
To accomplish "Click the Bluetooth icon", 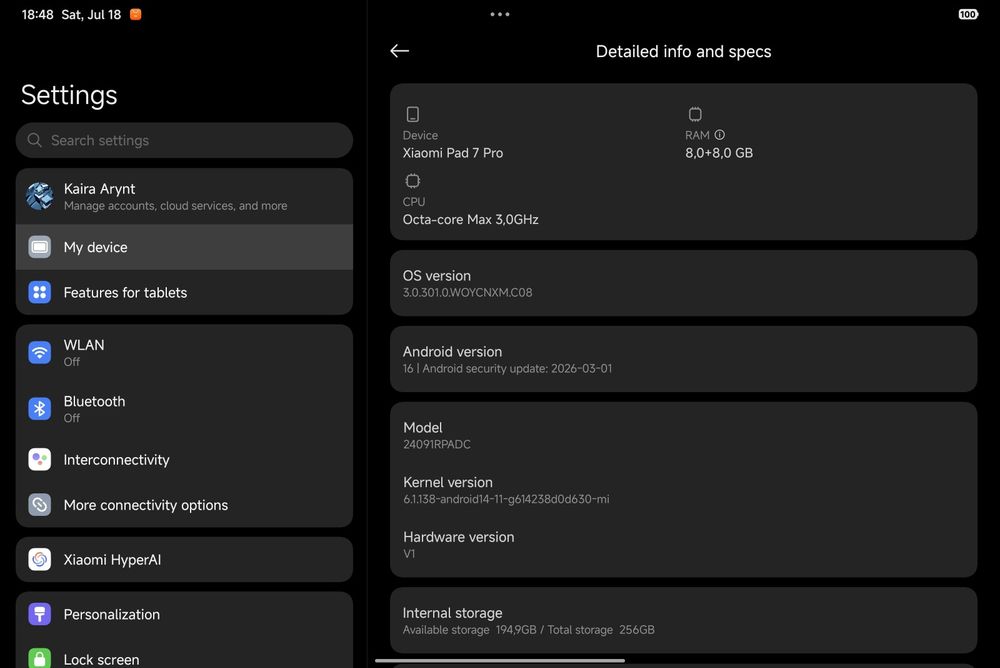I will click(40, 408).
